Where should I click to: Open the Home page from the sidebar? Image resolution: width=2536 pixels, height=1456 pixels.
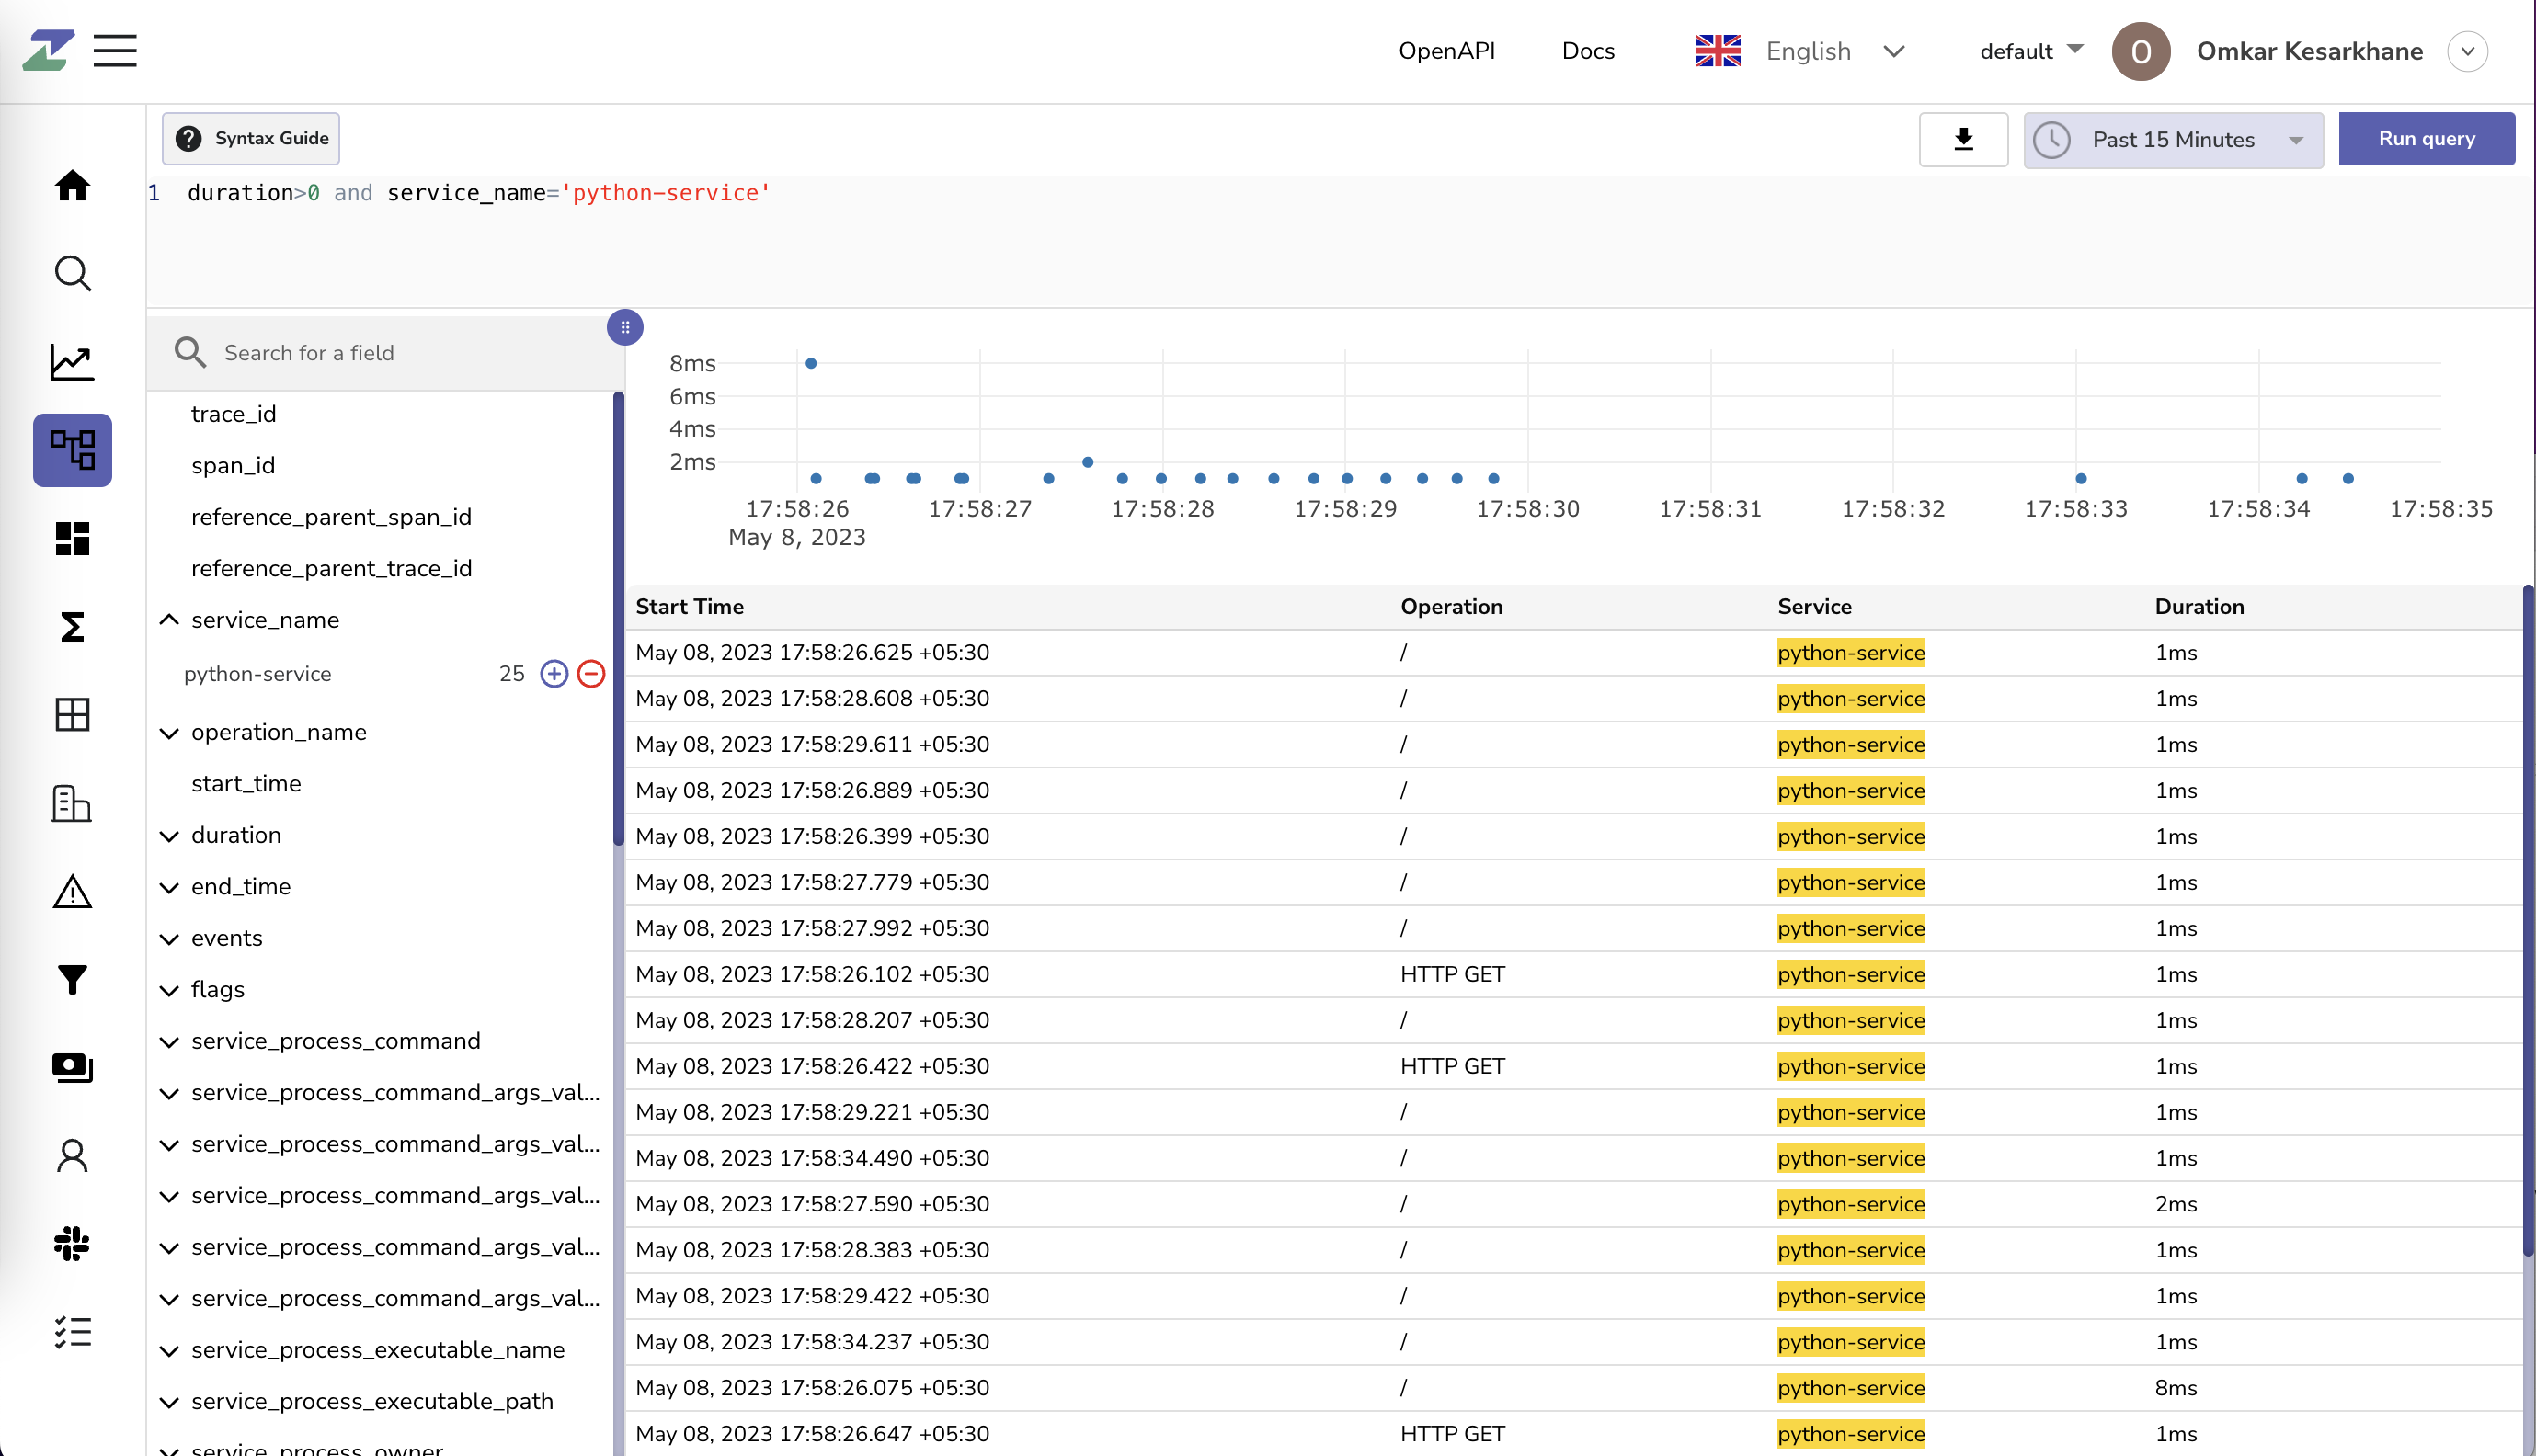(72, 186)
